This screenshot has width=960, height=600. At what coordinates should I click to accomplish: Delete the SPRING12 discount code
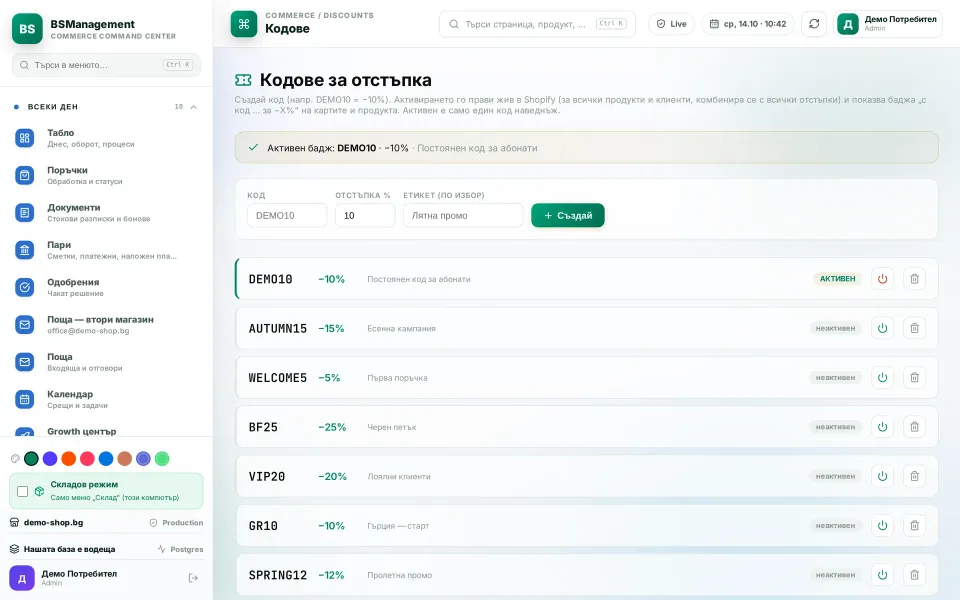coord(914,575)
